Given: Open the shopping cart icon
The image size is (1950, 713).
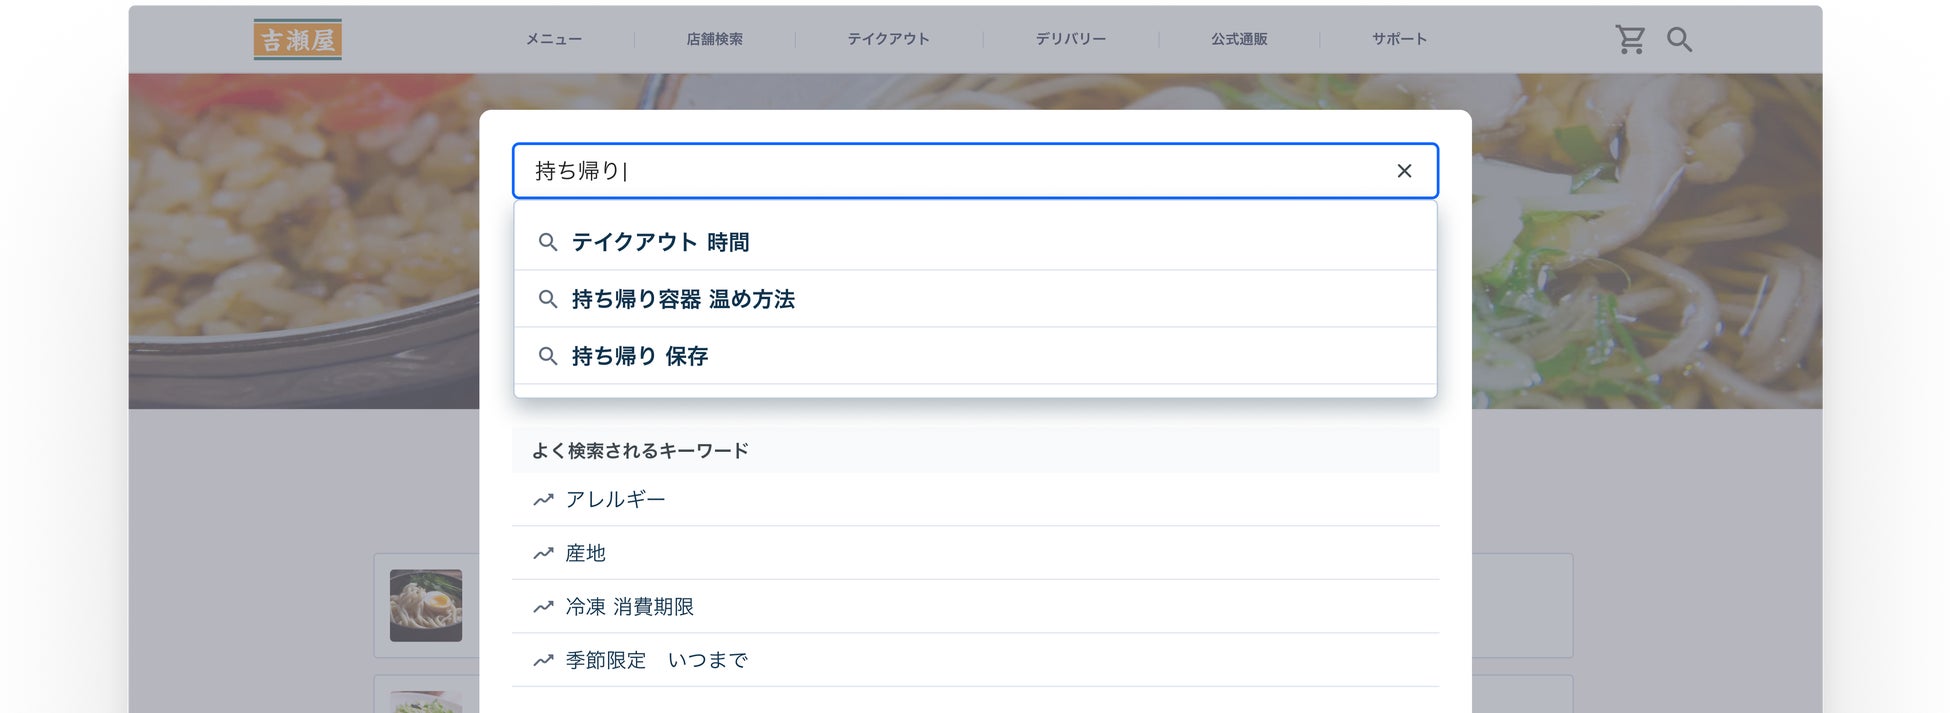Looking at the screenshot, I should pyautogui.click(x=1630, y=39).
